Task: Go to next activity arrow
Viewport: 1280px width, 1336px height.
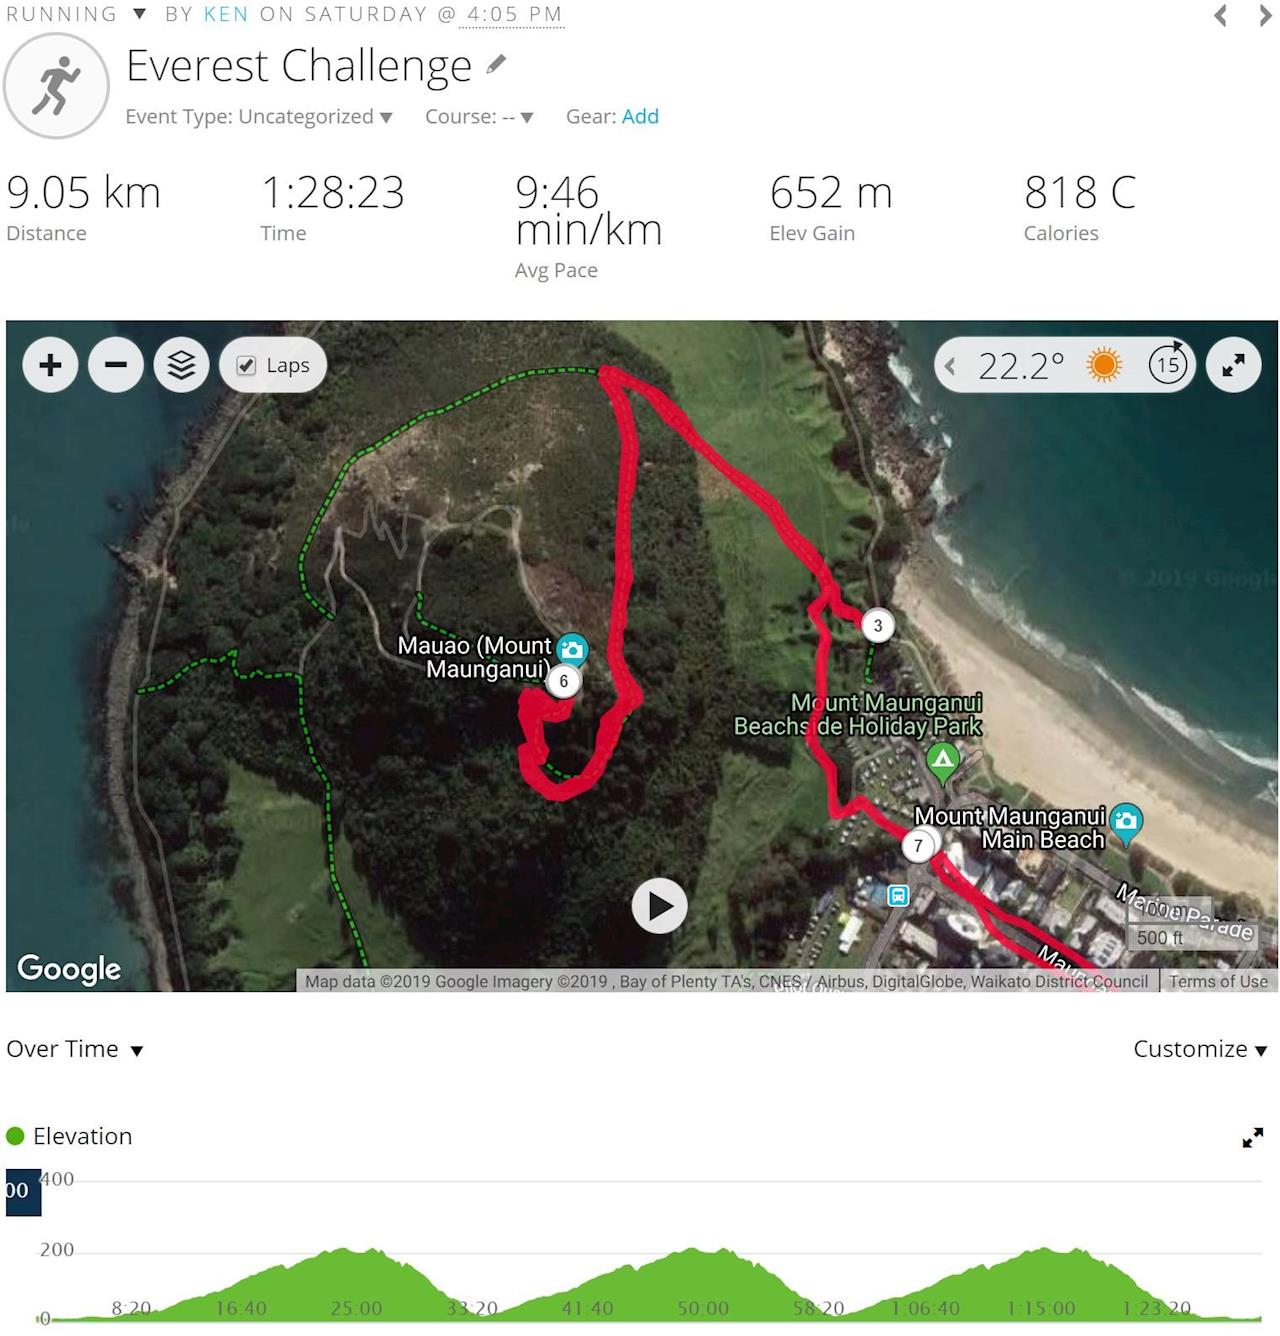Action: tap(1265, 15)
